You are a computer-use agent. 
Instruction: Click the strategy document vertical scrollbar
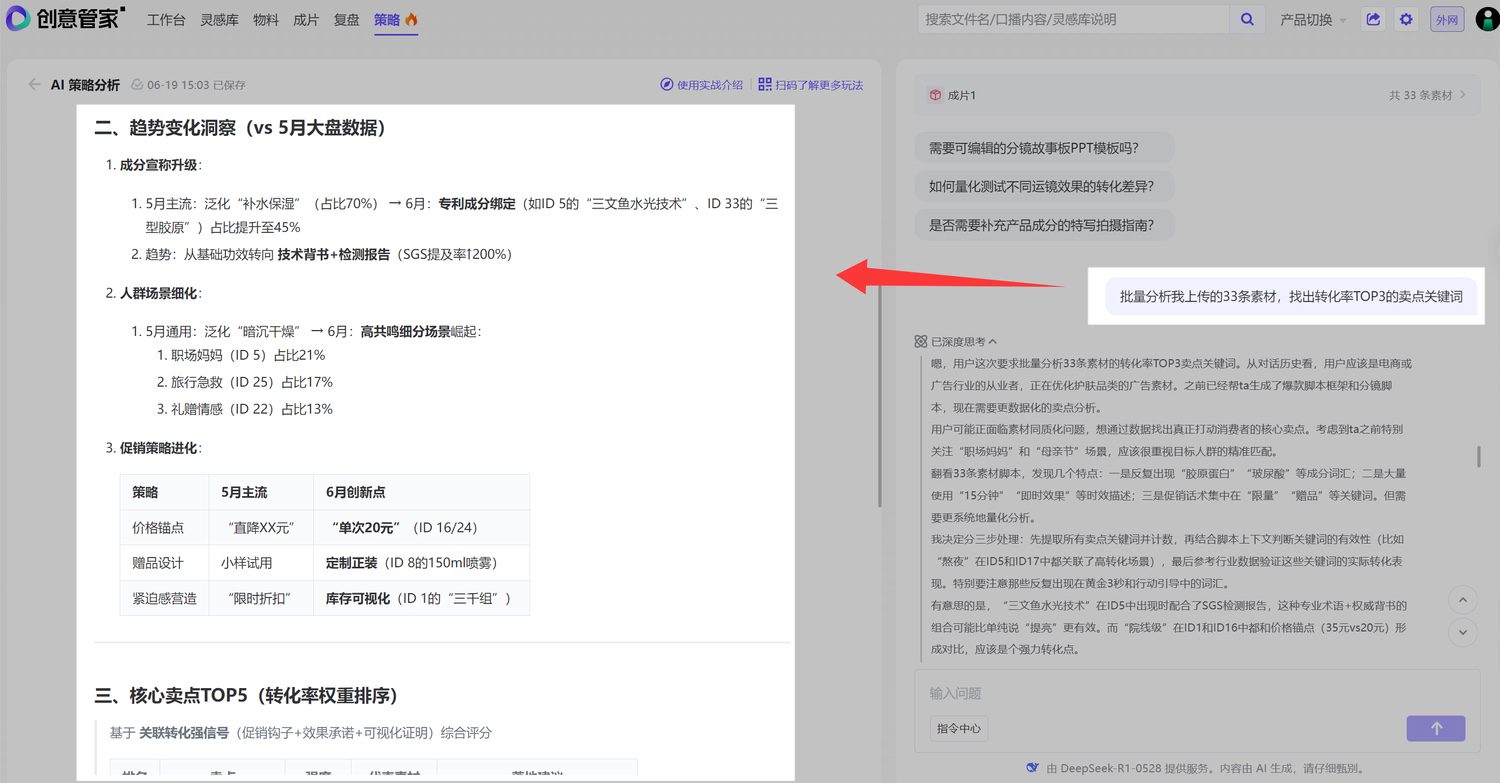879,396
